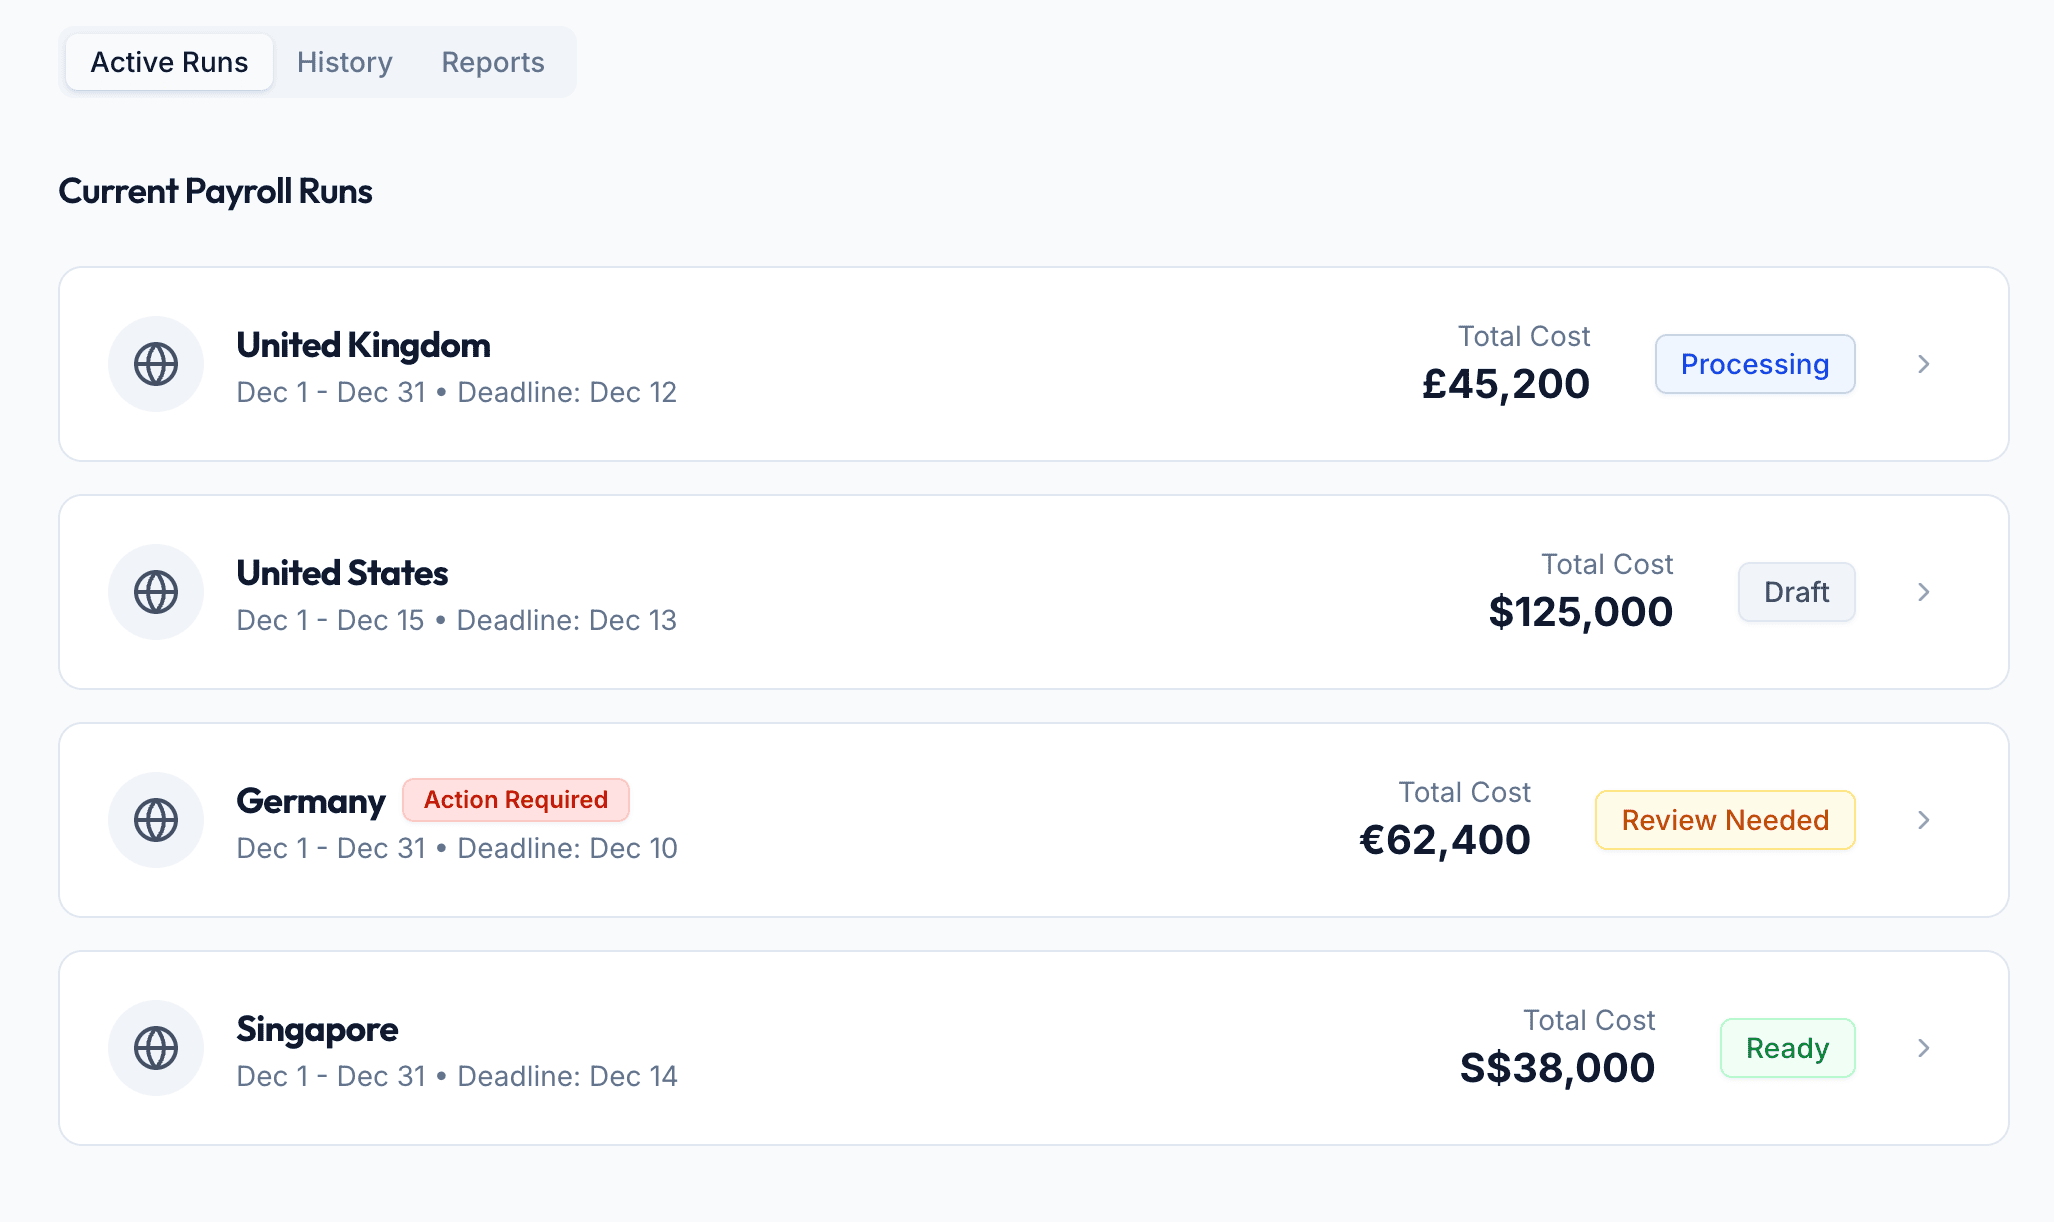Open the Reports tab
The image size is (2054, 1222).
(492, 62)
